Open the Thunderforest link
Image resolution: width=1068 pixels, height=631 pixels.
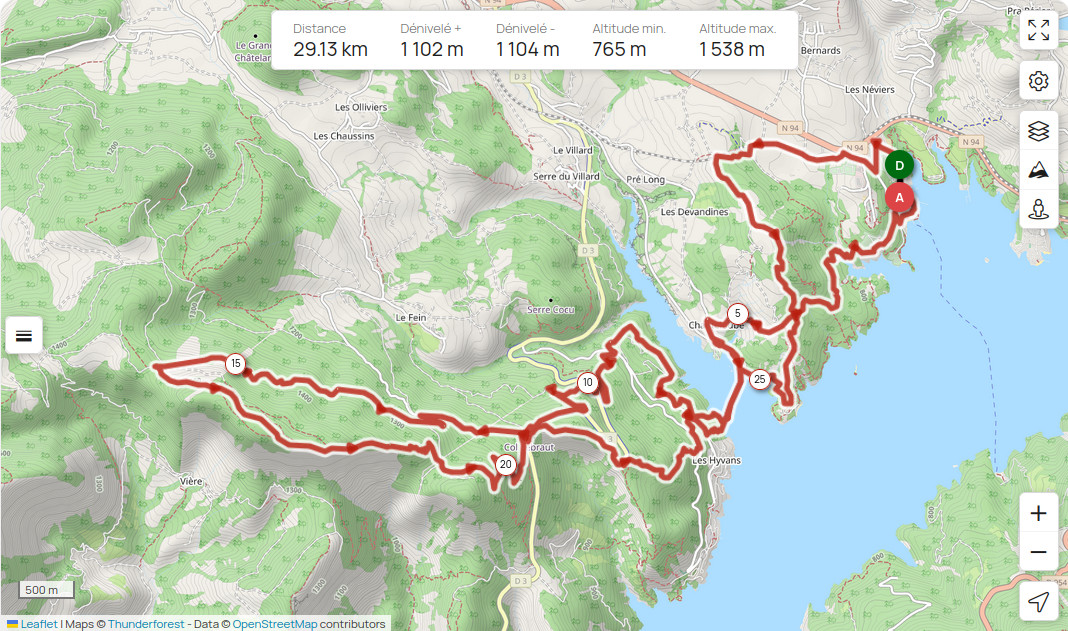[146, 624]
